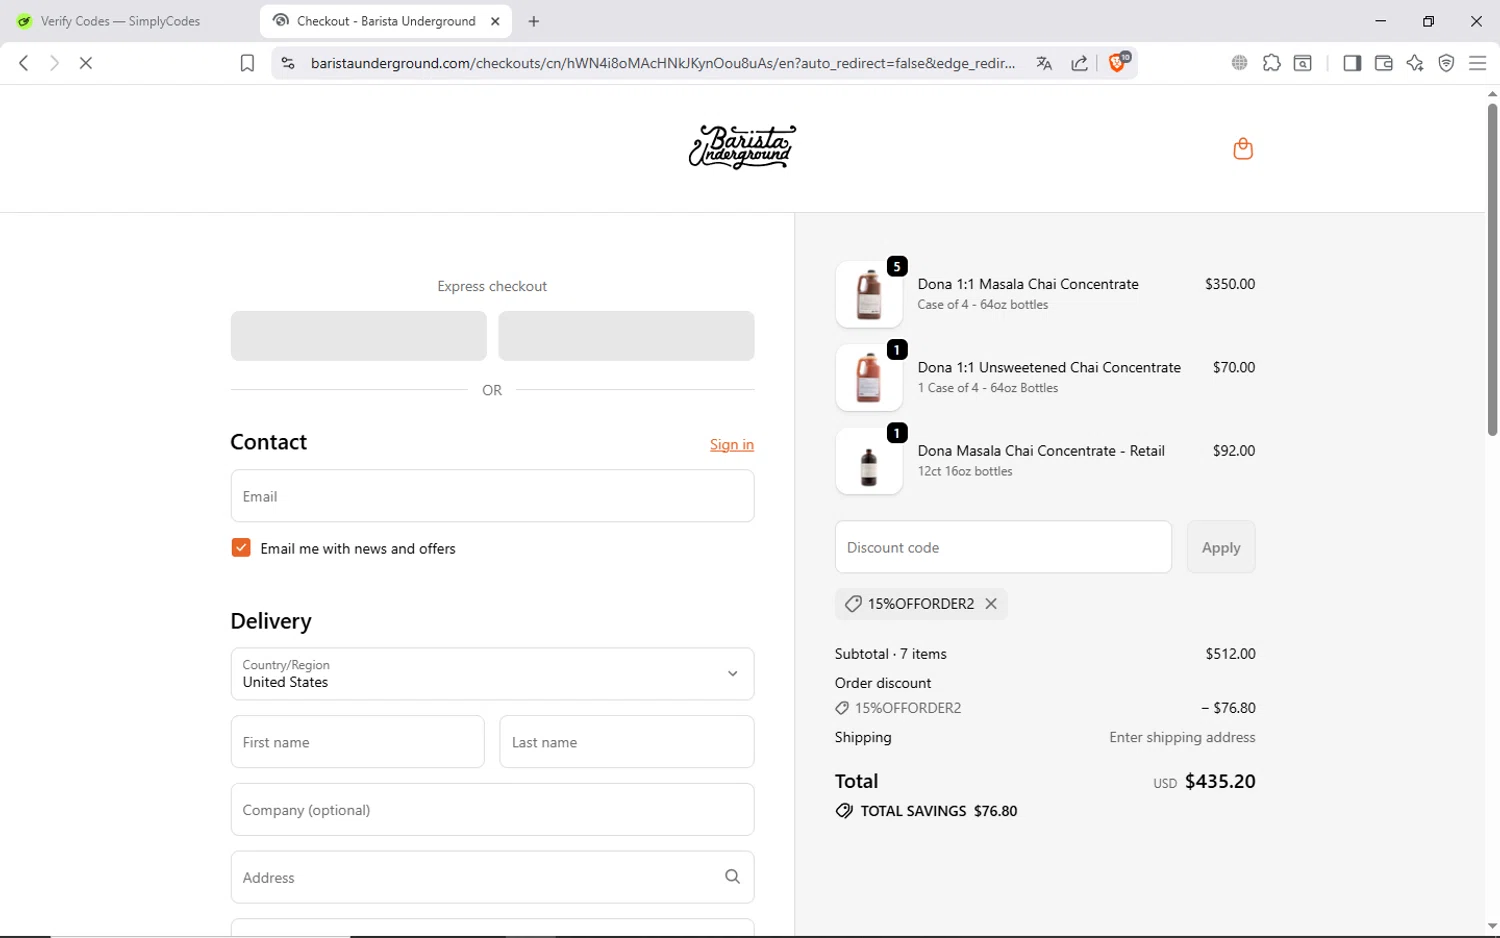Click the Dona Masala Chai Concentrate - Retail thumbnail
This screenshot has width=1500, height=938.
[869, 461]
